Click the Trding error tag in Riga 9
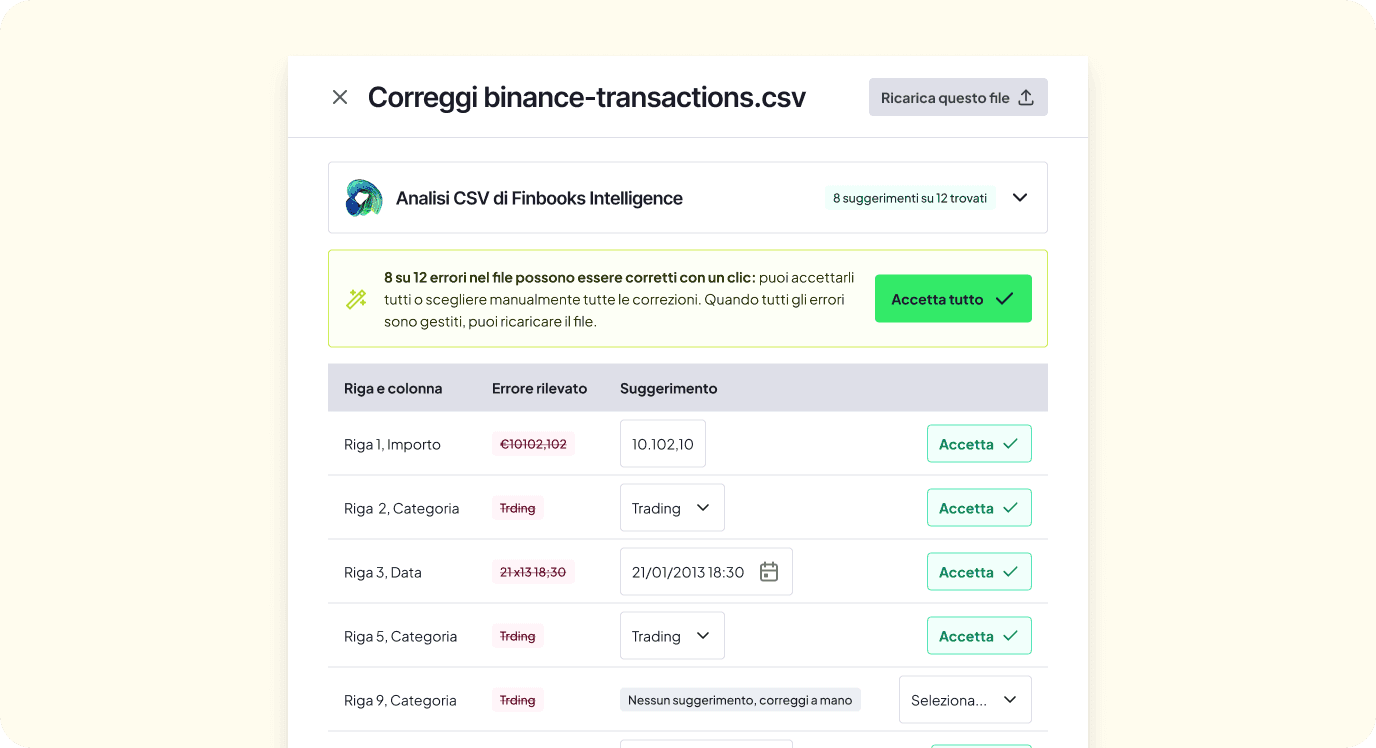The width and height of the screenshot is (1376, 748). pyautogui.click(x=518, y=700)
